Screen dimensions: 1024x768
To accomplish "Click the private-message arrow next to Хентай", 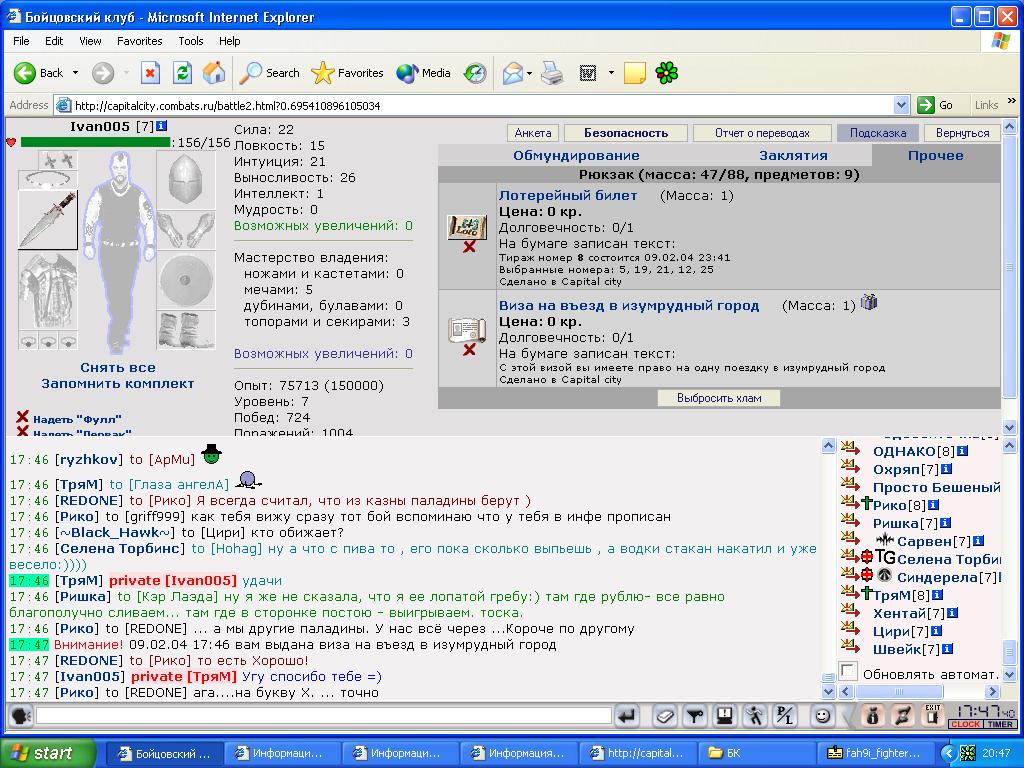I will pos(850,613).
